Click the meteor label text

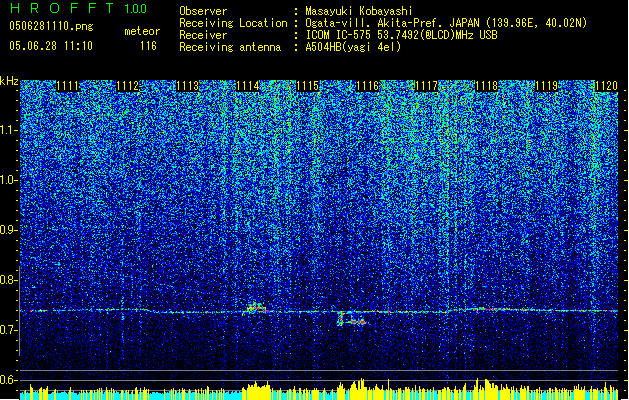(x=142, y=31)
